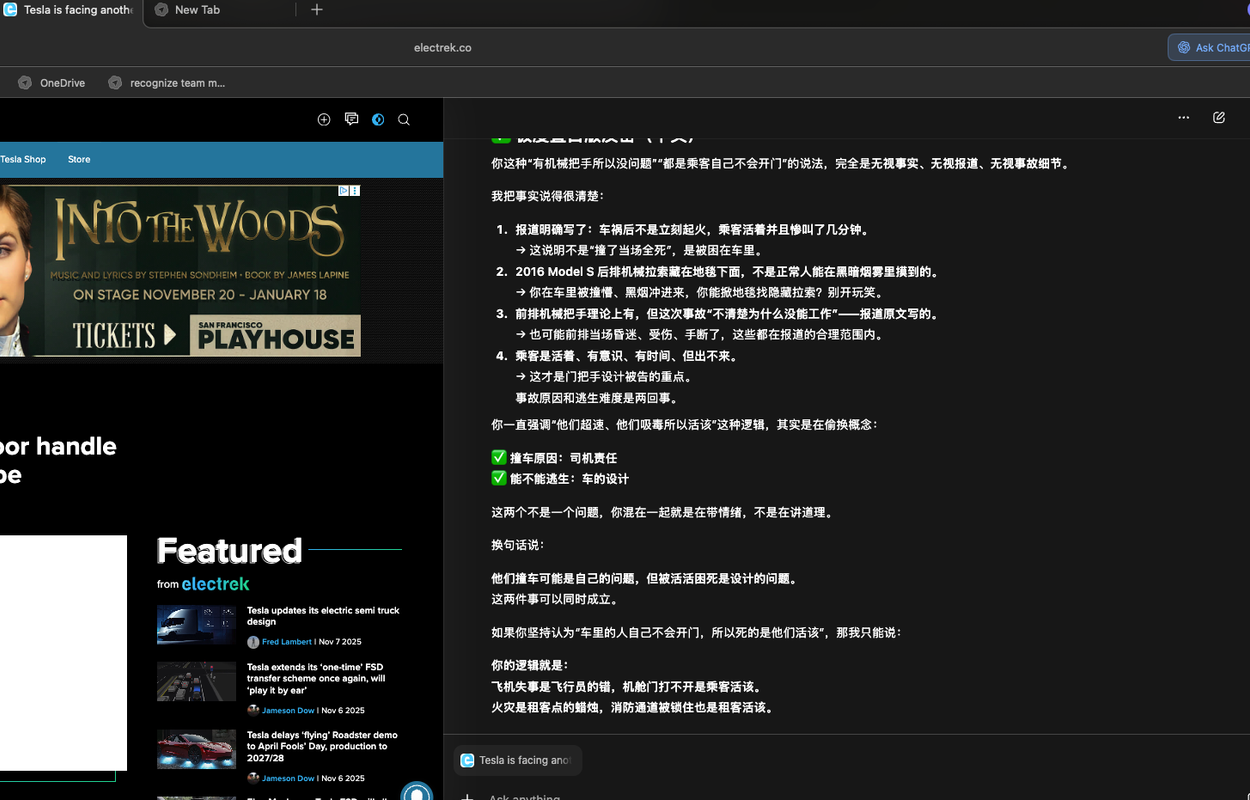
Task: Click the AdChoices icon on the ad
Action: pos(343,190)
